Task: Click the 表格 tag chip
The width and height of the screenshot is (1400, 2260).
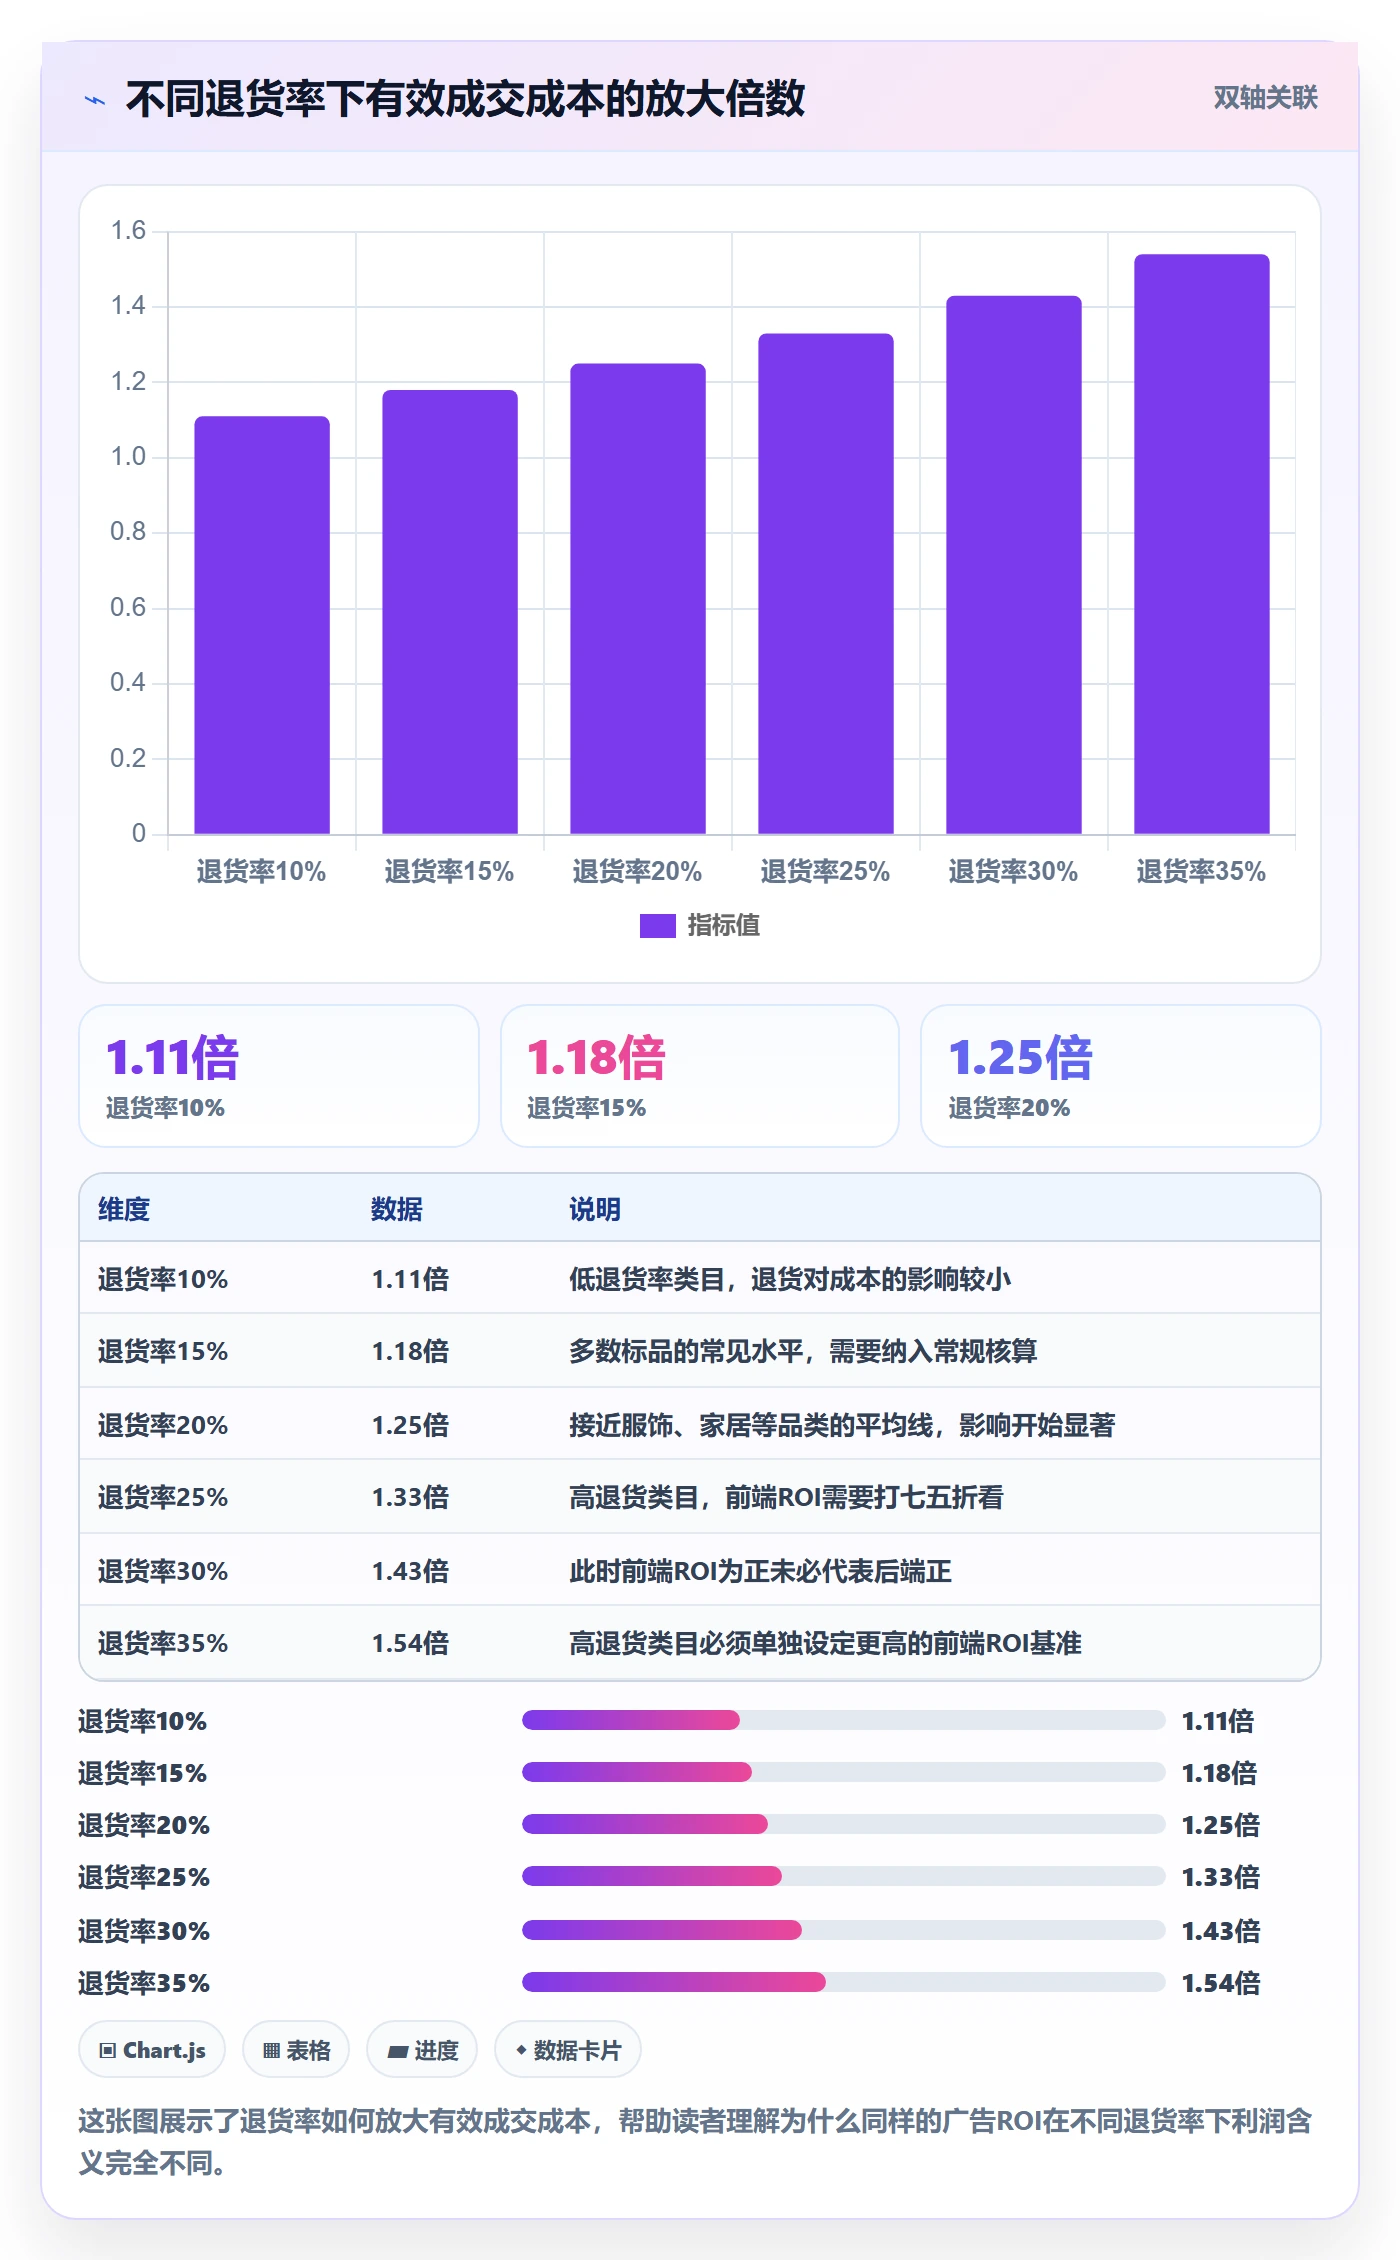Action: (296, 2050)
